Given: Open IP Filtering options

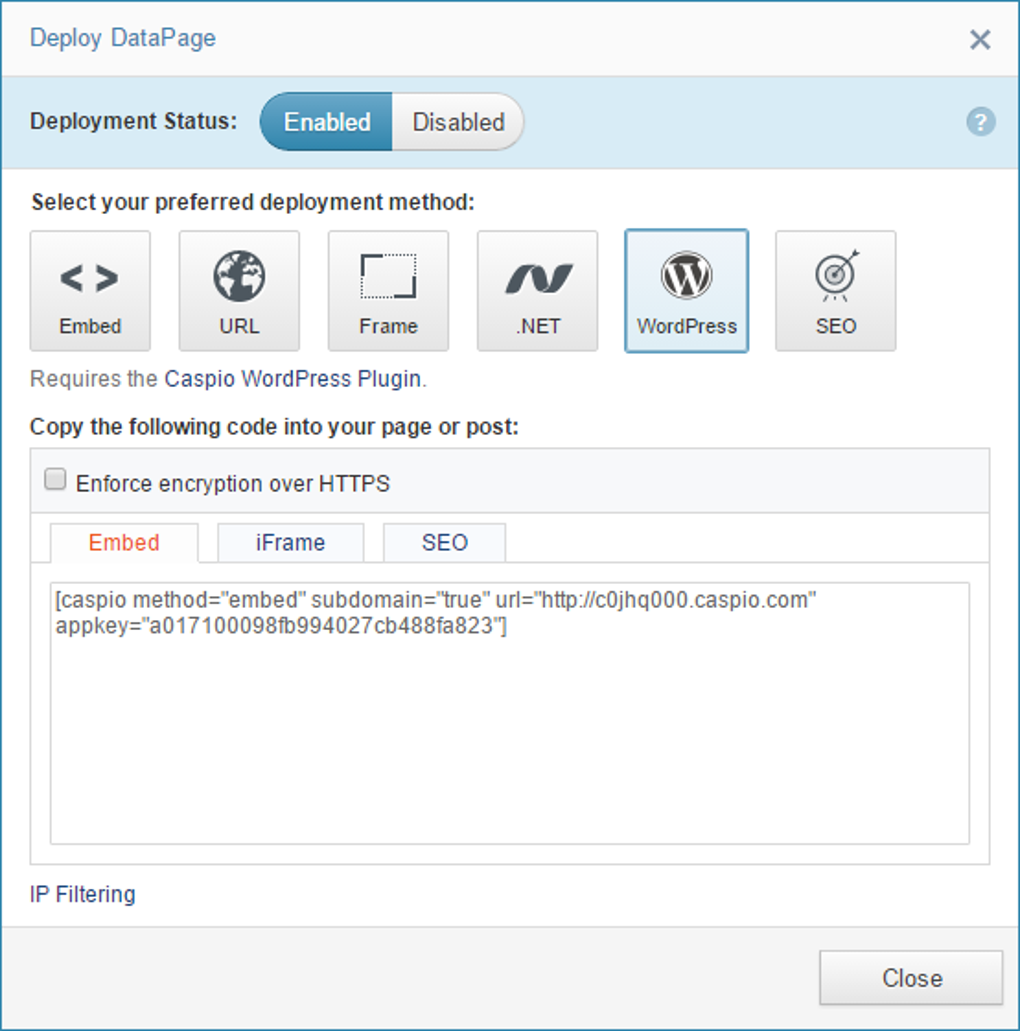Looking at the screenshot, I should tap(83, 894).
